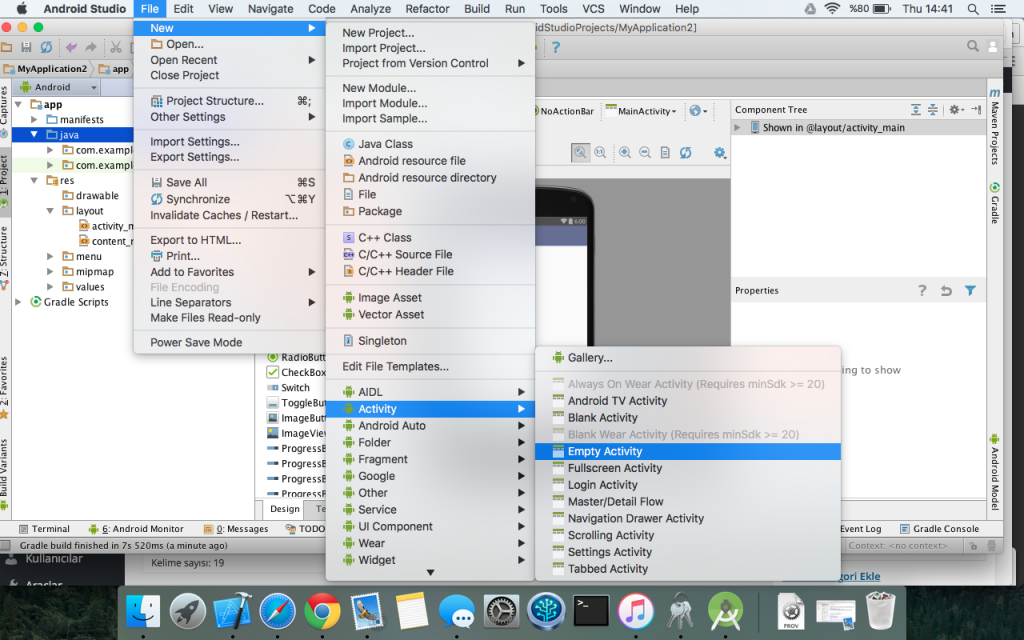Click MyApplication2 breadcrumb
Viewport: 1024px width, 640px height.
pyautogui.click(x=45, y=69)
